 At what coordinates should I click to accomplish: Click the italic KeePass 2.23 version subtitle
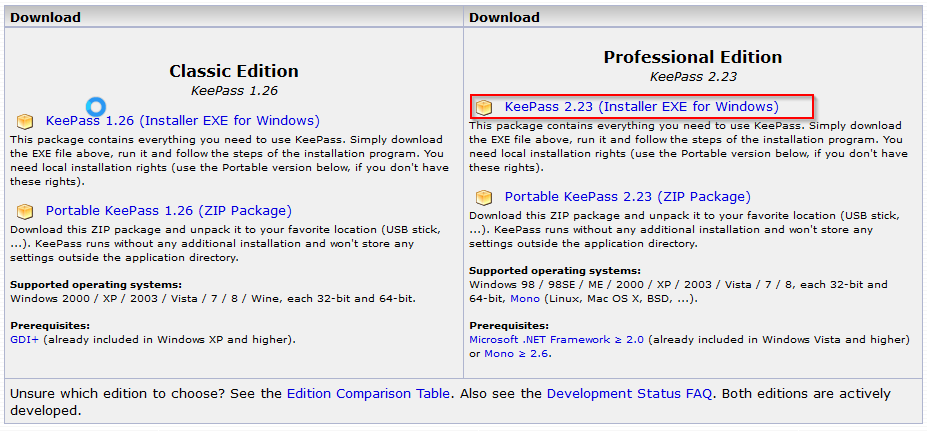692,76
